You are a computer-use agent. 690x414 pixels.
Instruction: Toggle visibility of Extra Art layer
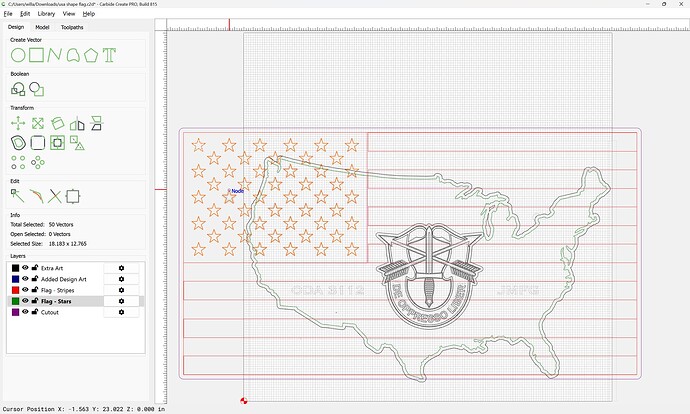tap(25, 267)
